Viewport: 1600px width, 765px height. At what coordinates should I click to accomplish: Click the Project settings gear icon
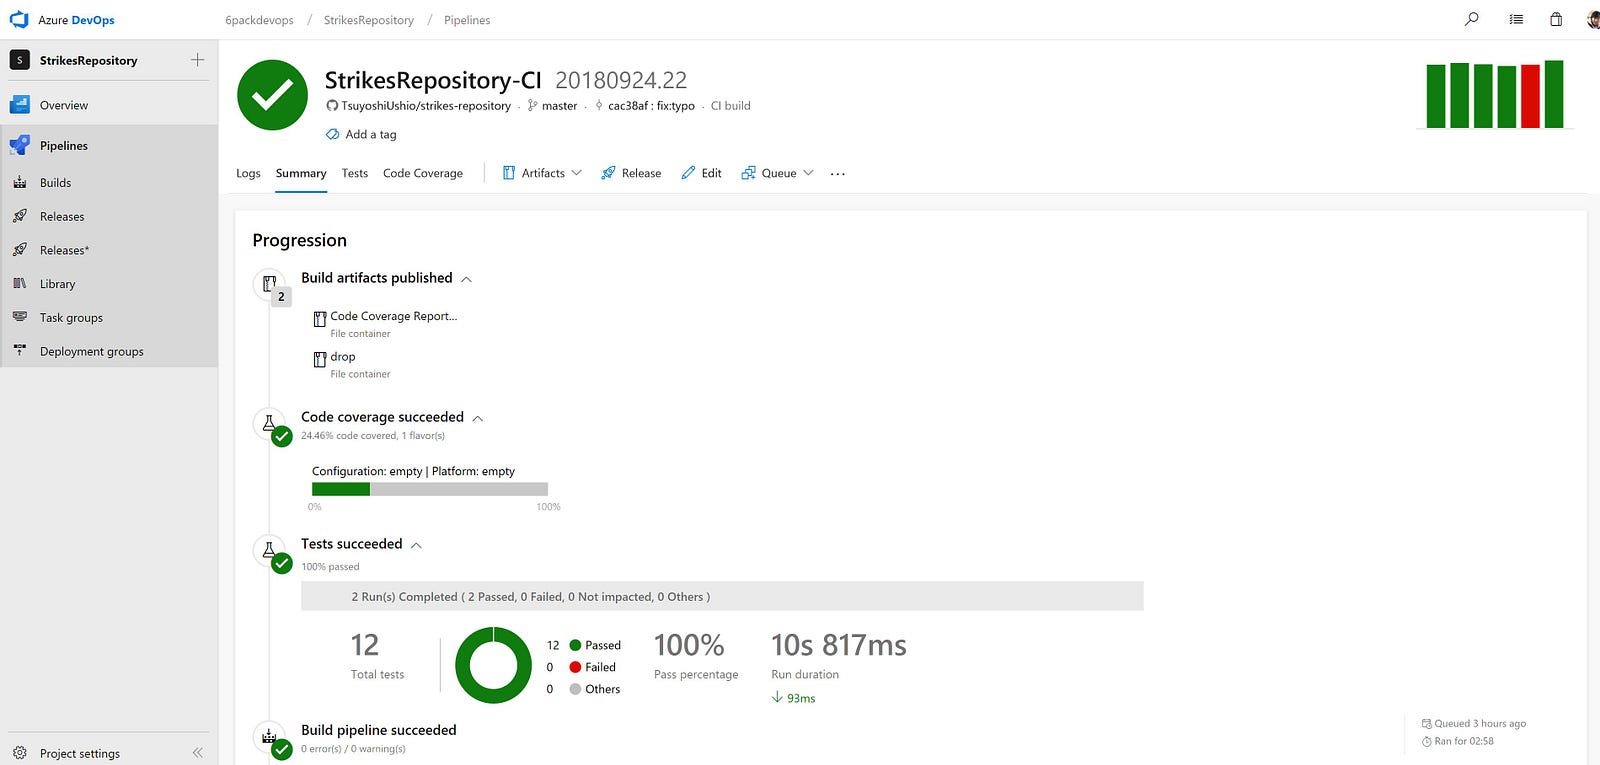pos(19,753)
